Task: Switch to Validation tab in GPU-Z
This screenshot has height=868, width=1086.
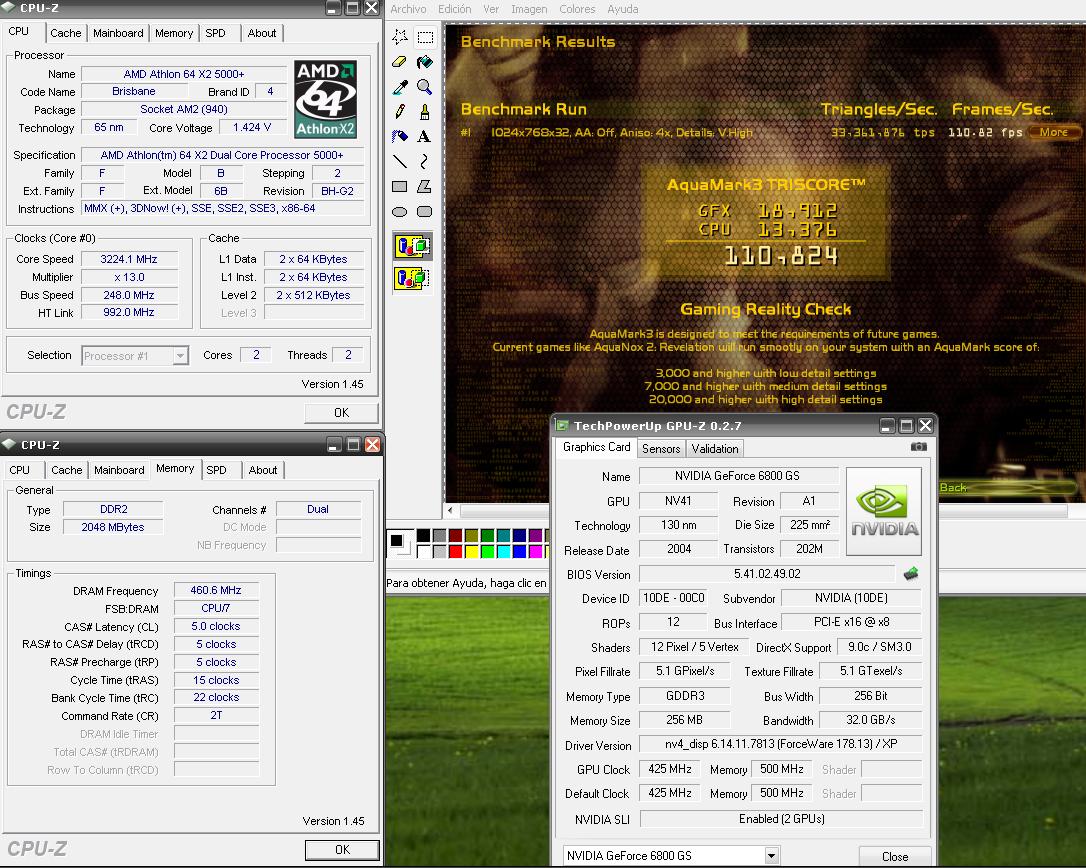Action: [715, 449]
